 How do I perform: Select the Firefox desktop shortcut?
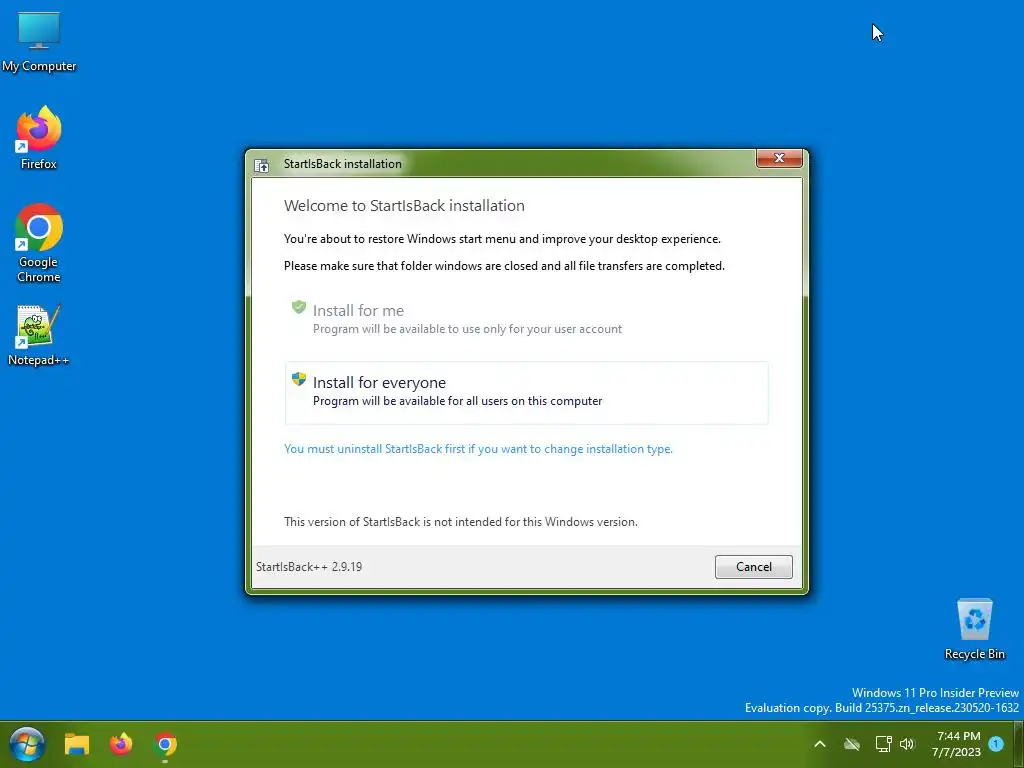click(39, 138)
